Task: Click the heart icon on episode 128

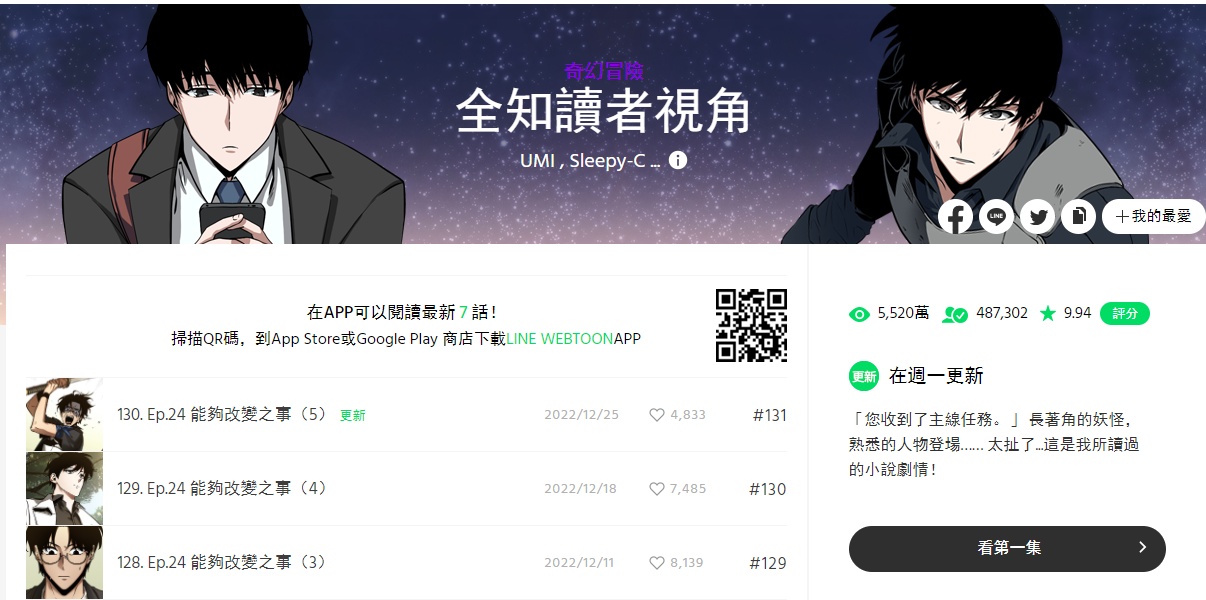Action: [657, 563]
